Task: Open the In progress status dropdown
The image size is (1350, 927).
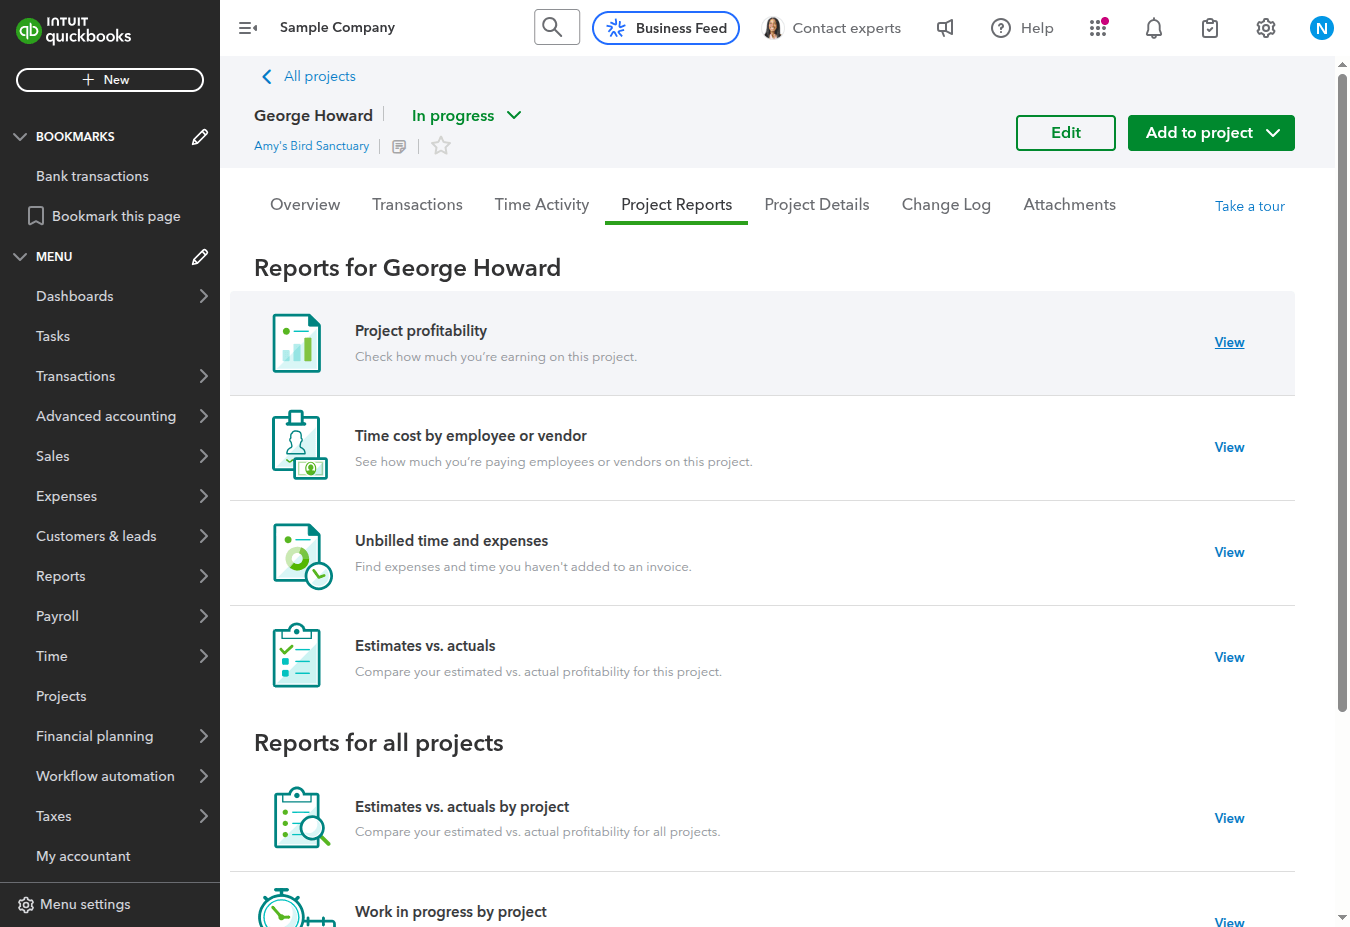Action: click(467, 116)
